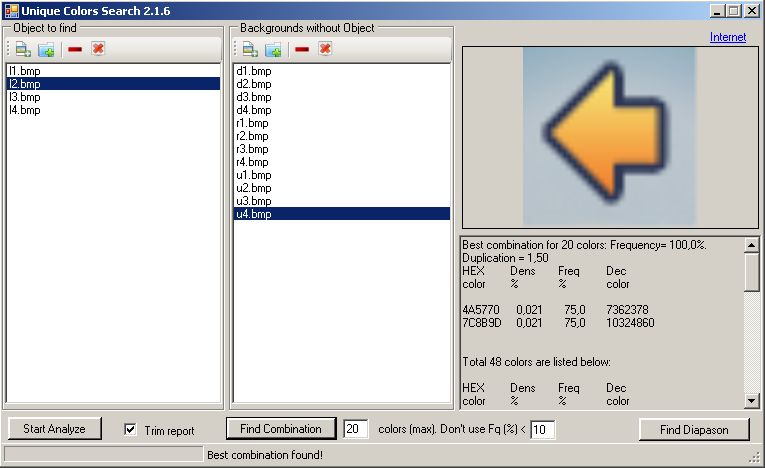Click add folder icon in Object to find toolbar
This screenshot has height=468, width=765.
46,49
